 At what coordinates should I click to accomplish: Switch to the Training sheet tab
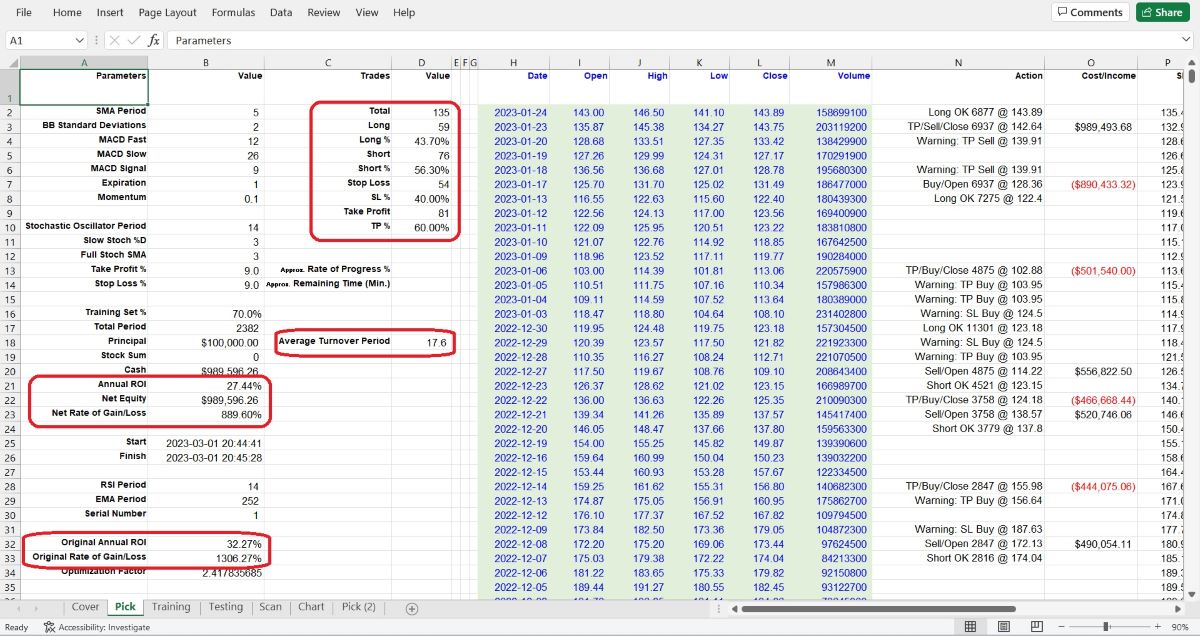[171, 607]
